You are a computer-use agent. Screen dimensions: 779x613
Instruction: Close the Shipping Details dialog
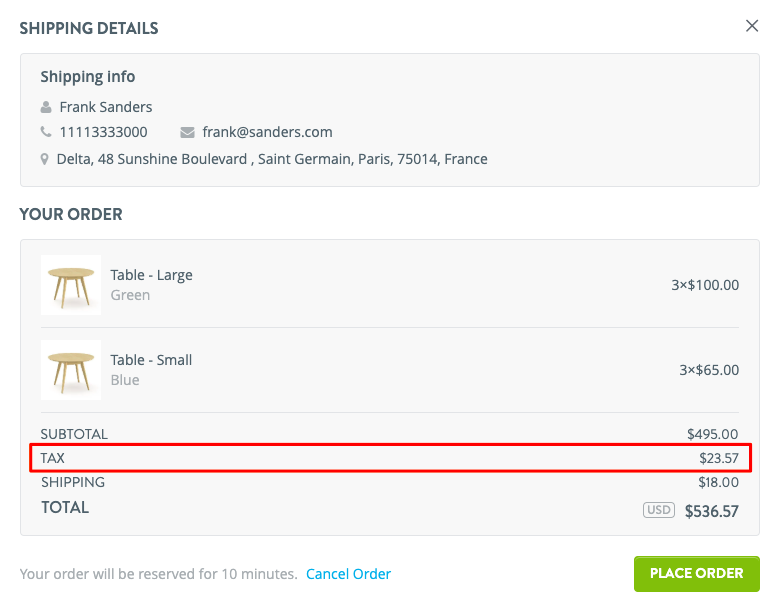752,26
